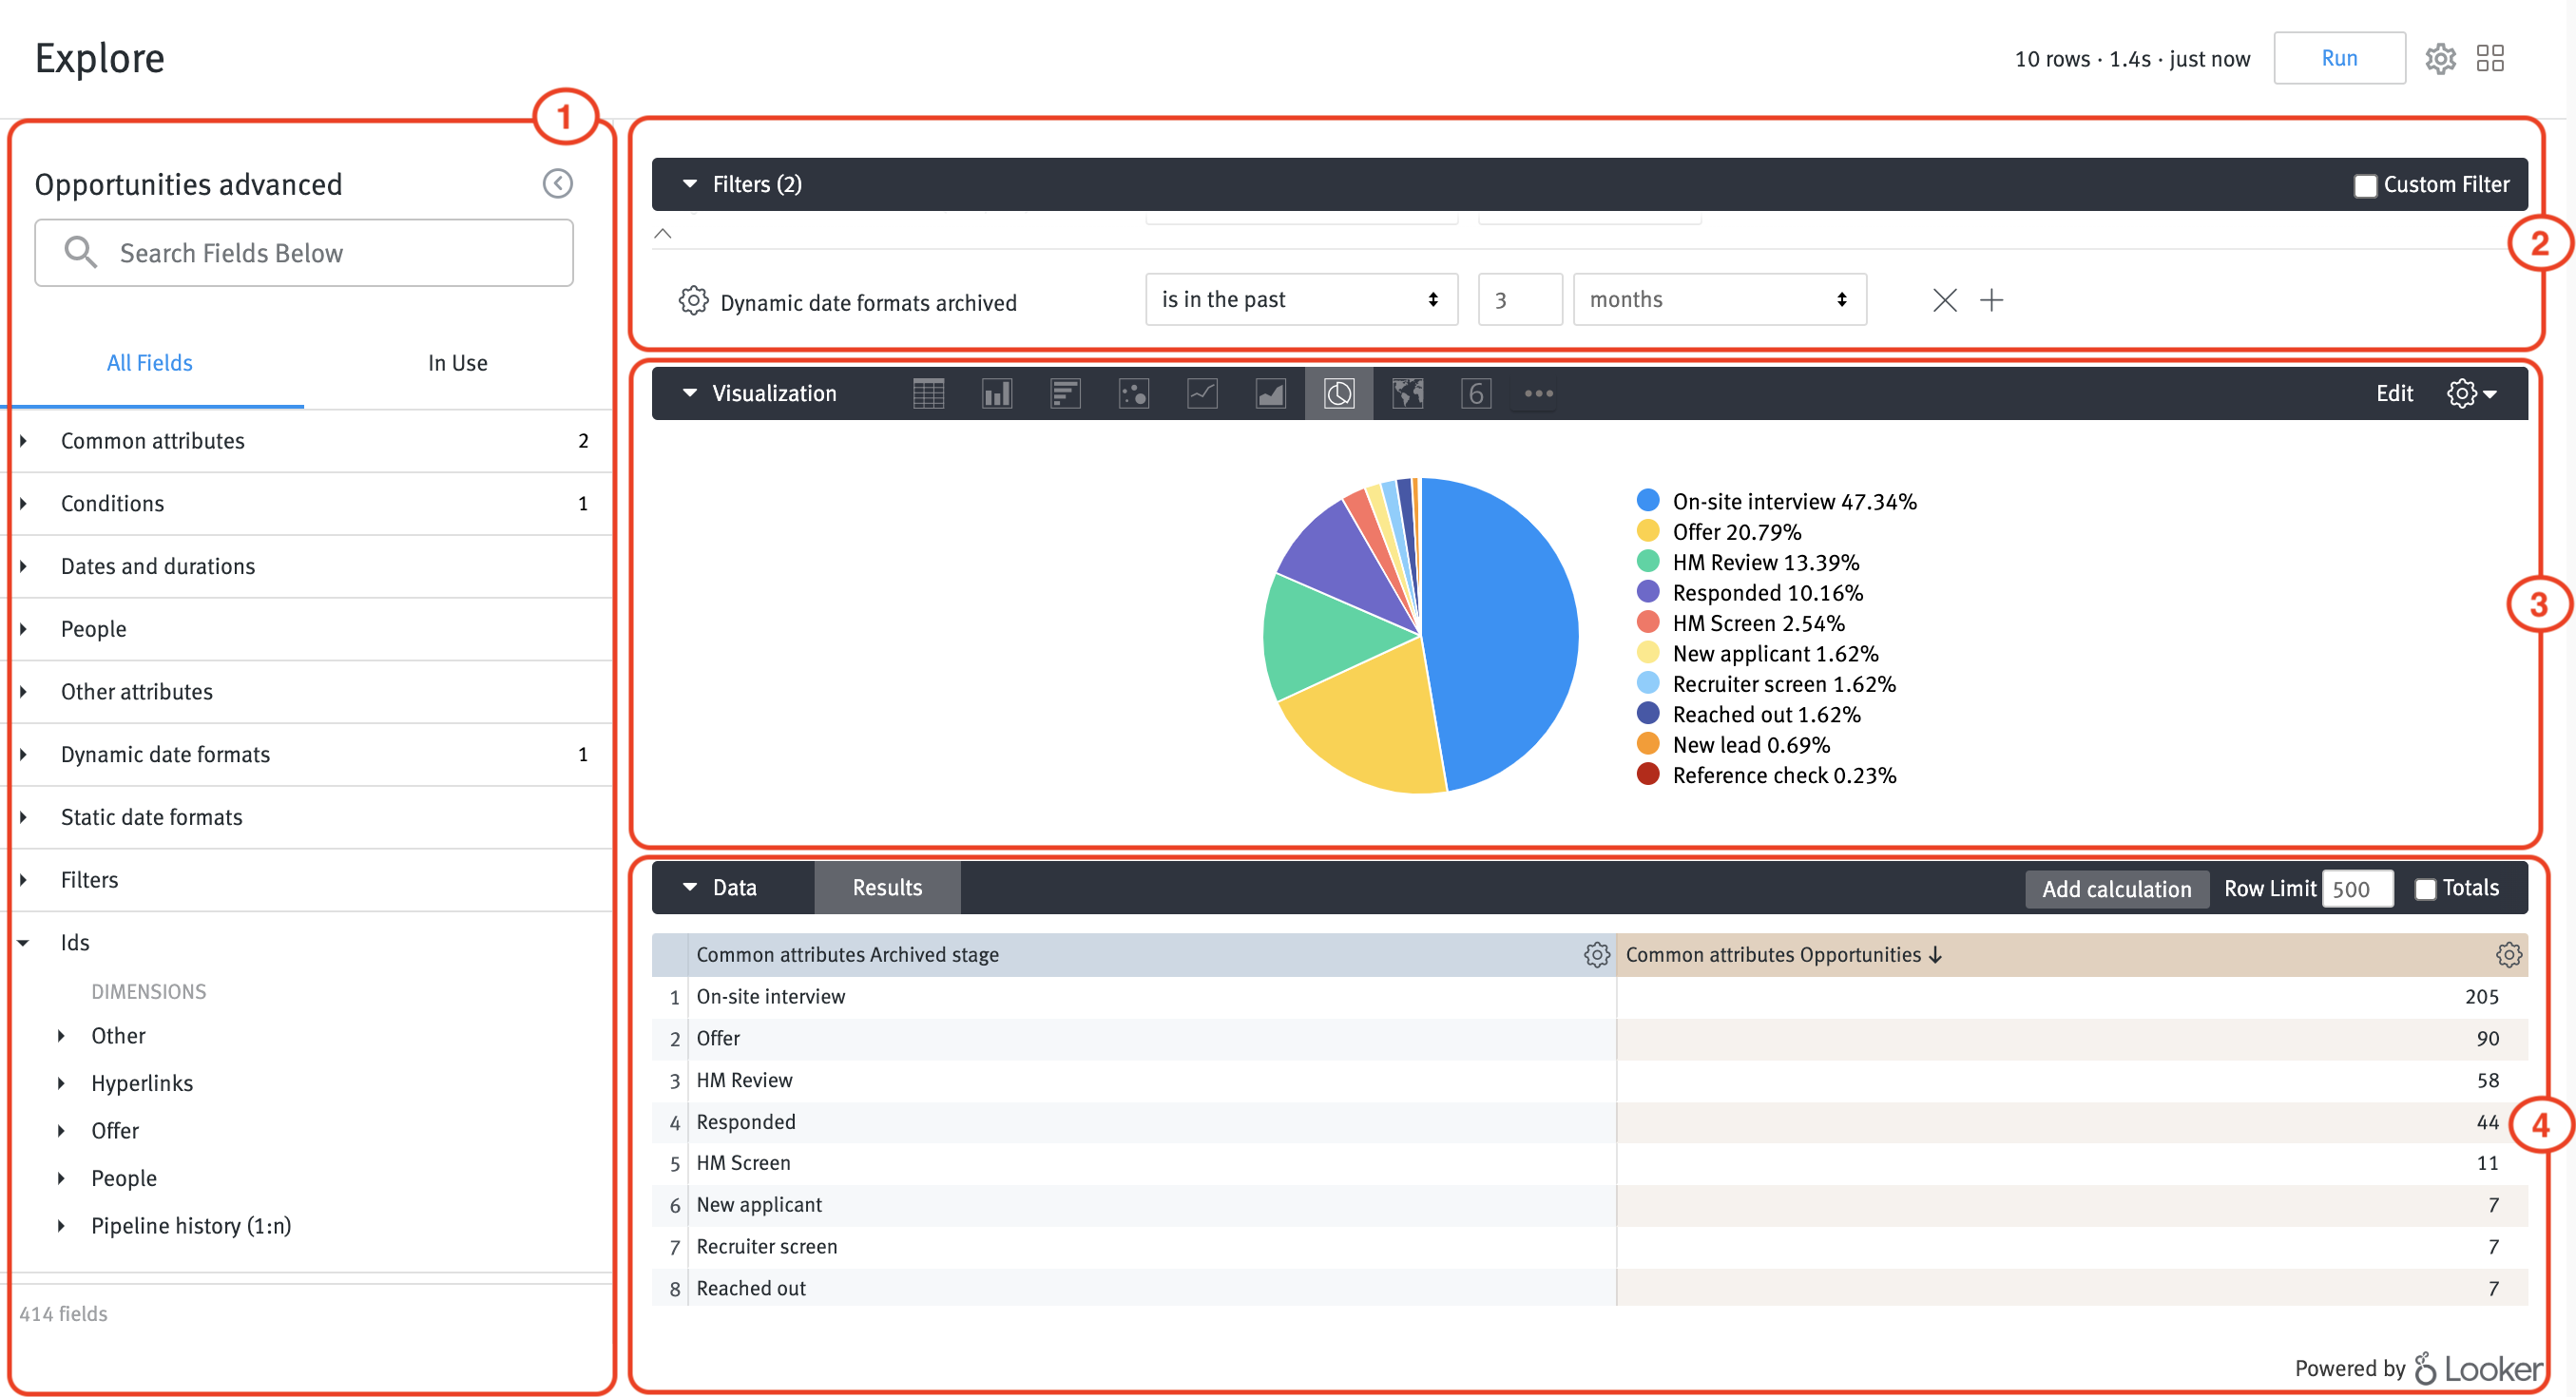Click the Run button
This screenshot has width=2576, height=1397.
[2339, 57]
